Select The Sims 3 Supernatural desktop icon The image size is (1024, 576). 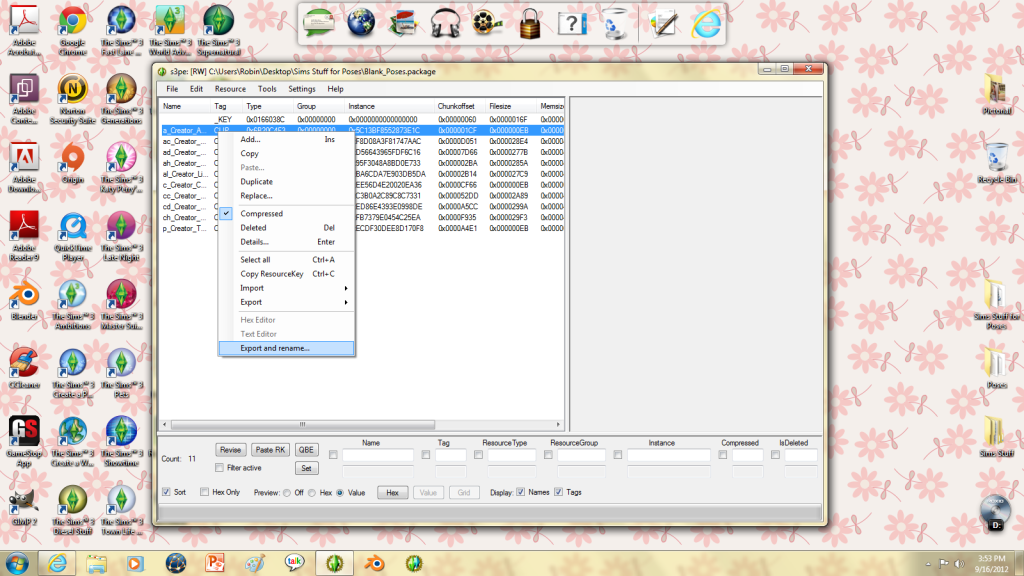(x=219, y=31)
